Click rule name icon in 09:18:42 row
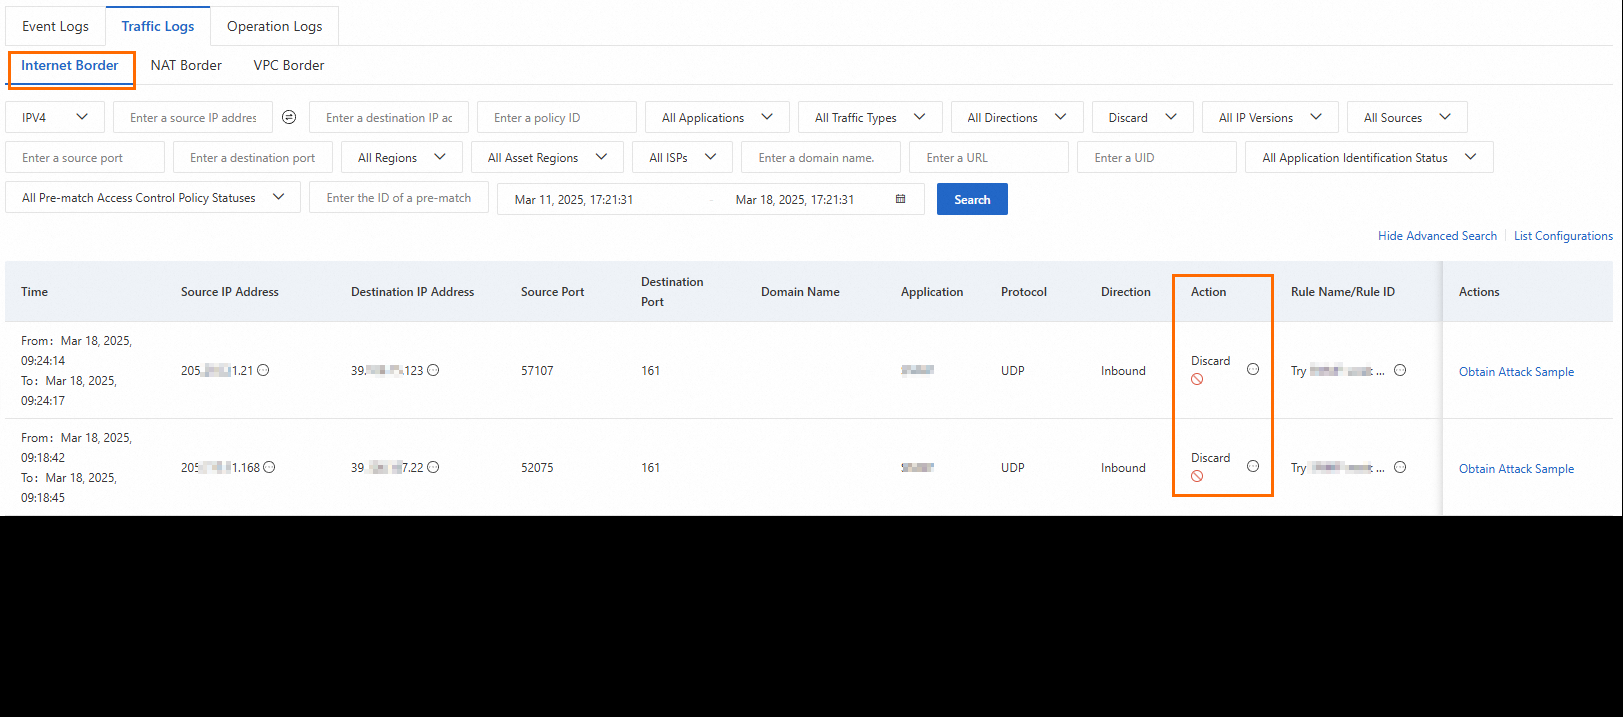Image resolution: width=1623 pixels, height=717 pixels. pyautogui.click(x=1400, y=467)
